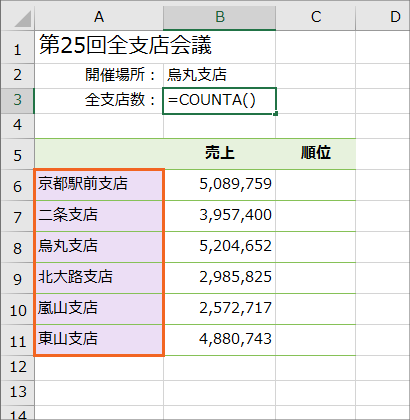Select column A header
410x420 pixels.
tap(99, 16)
